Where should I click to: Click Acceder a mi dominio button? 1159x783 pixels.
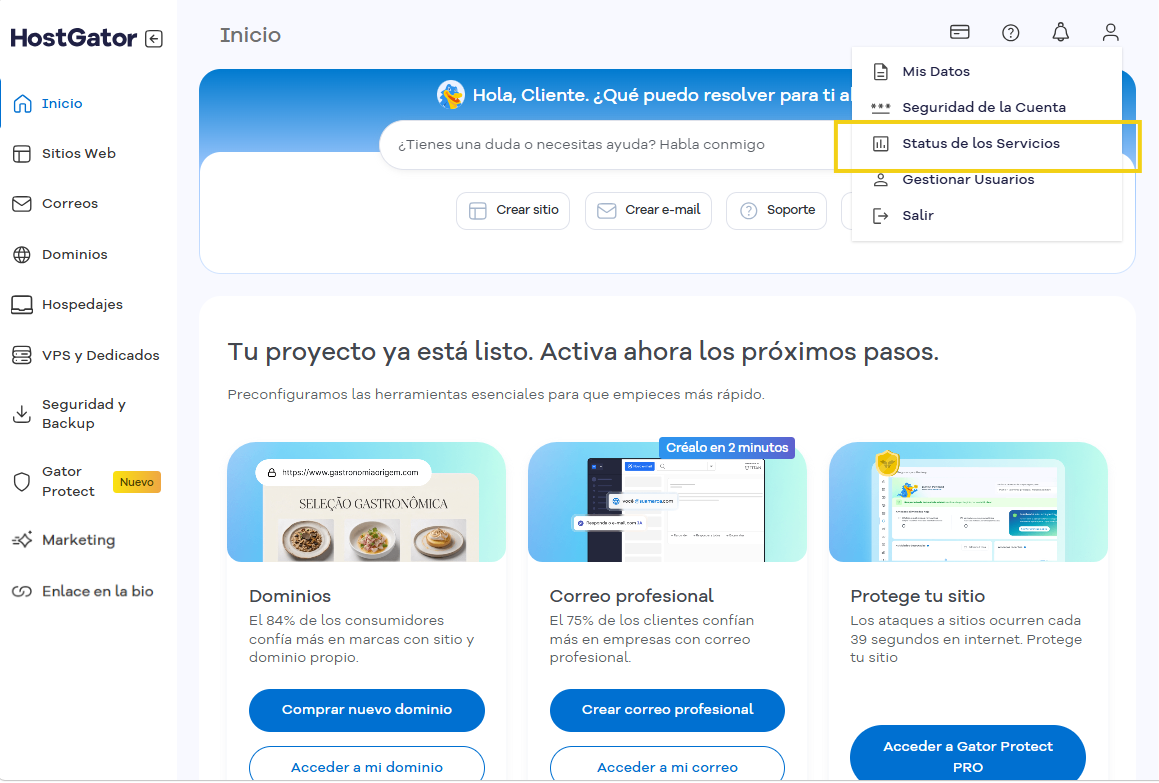pyautogui.click(x=367, y=765)
